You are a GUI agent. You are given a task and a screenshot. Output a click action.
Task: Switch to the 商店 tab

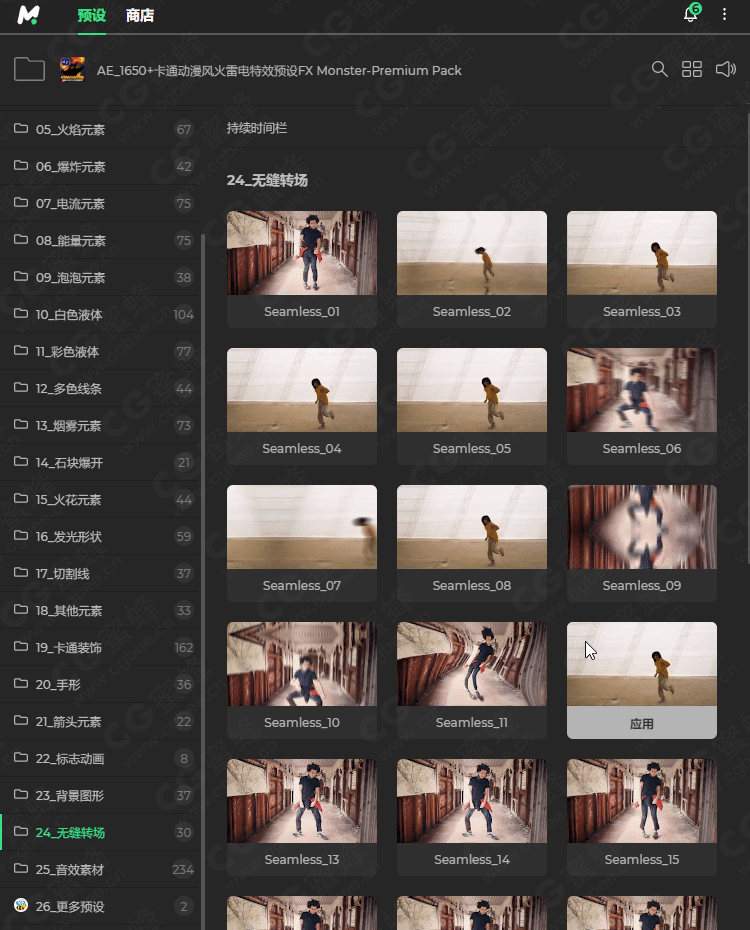(x=140, y=15)
